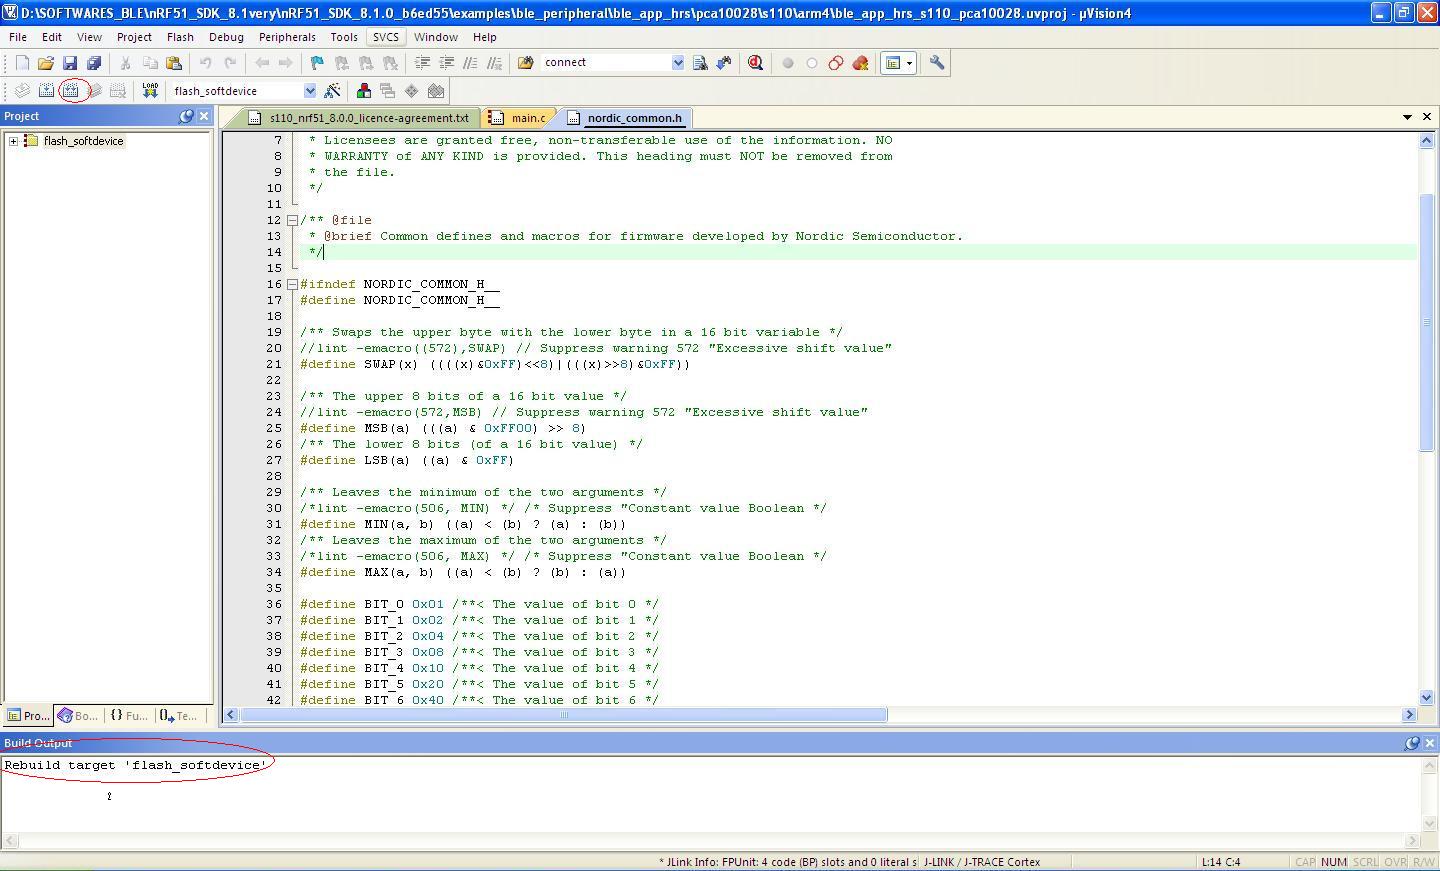
Task: Select the nordic_common.h tab
Action: click(x=626, y=118)
